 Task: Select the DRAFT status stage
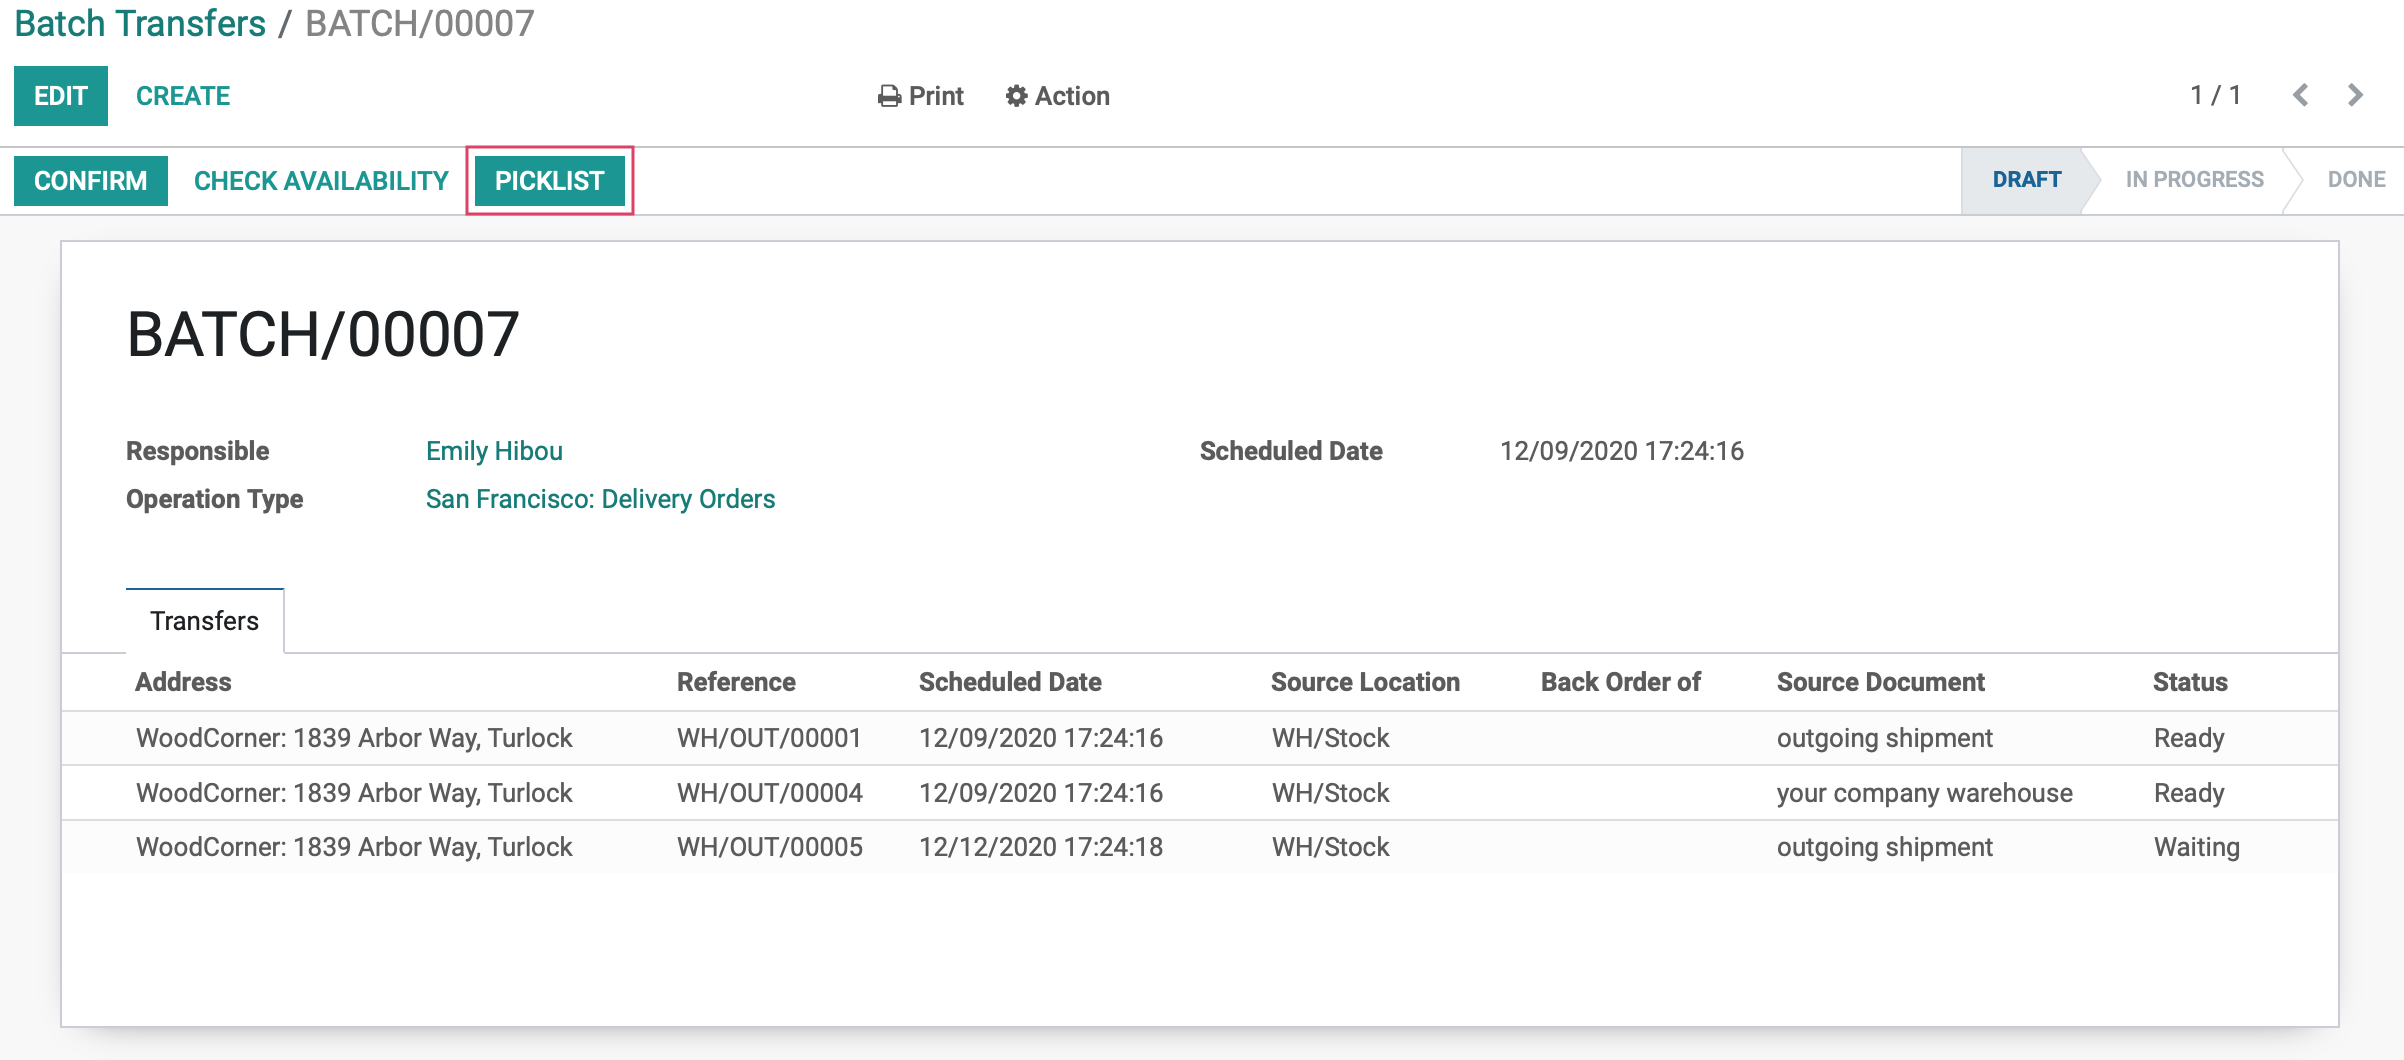(2027, 180)
